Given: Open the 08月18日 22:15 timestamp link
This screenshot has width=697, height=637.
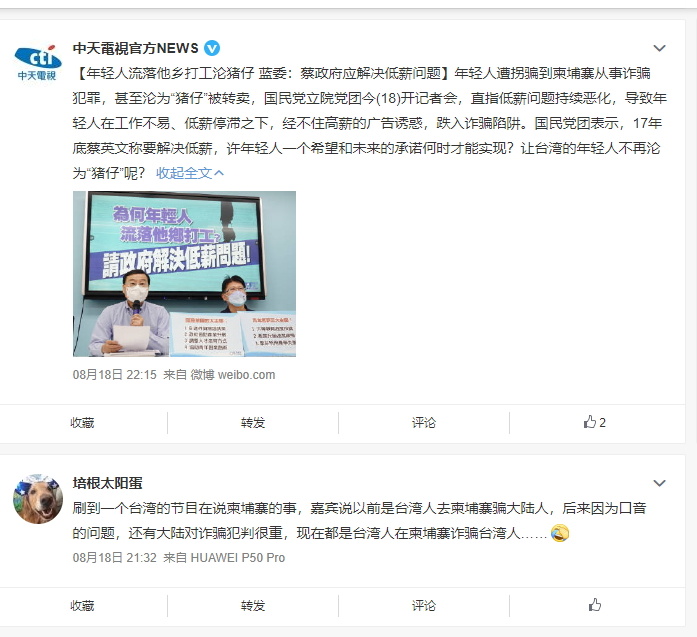Looking at the screenshot, I should (115, 375).
